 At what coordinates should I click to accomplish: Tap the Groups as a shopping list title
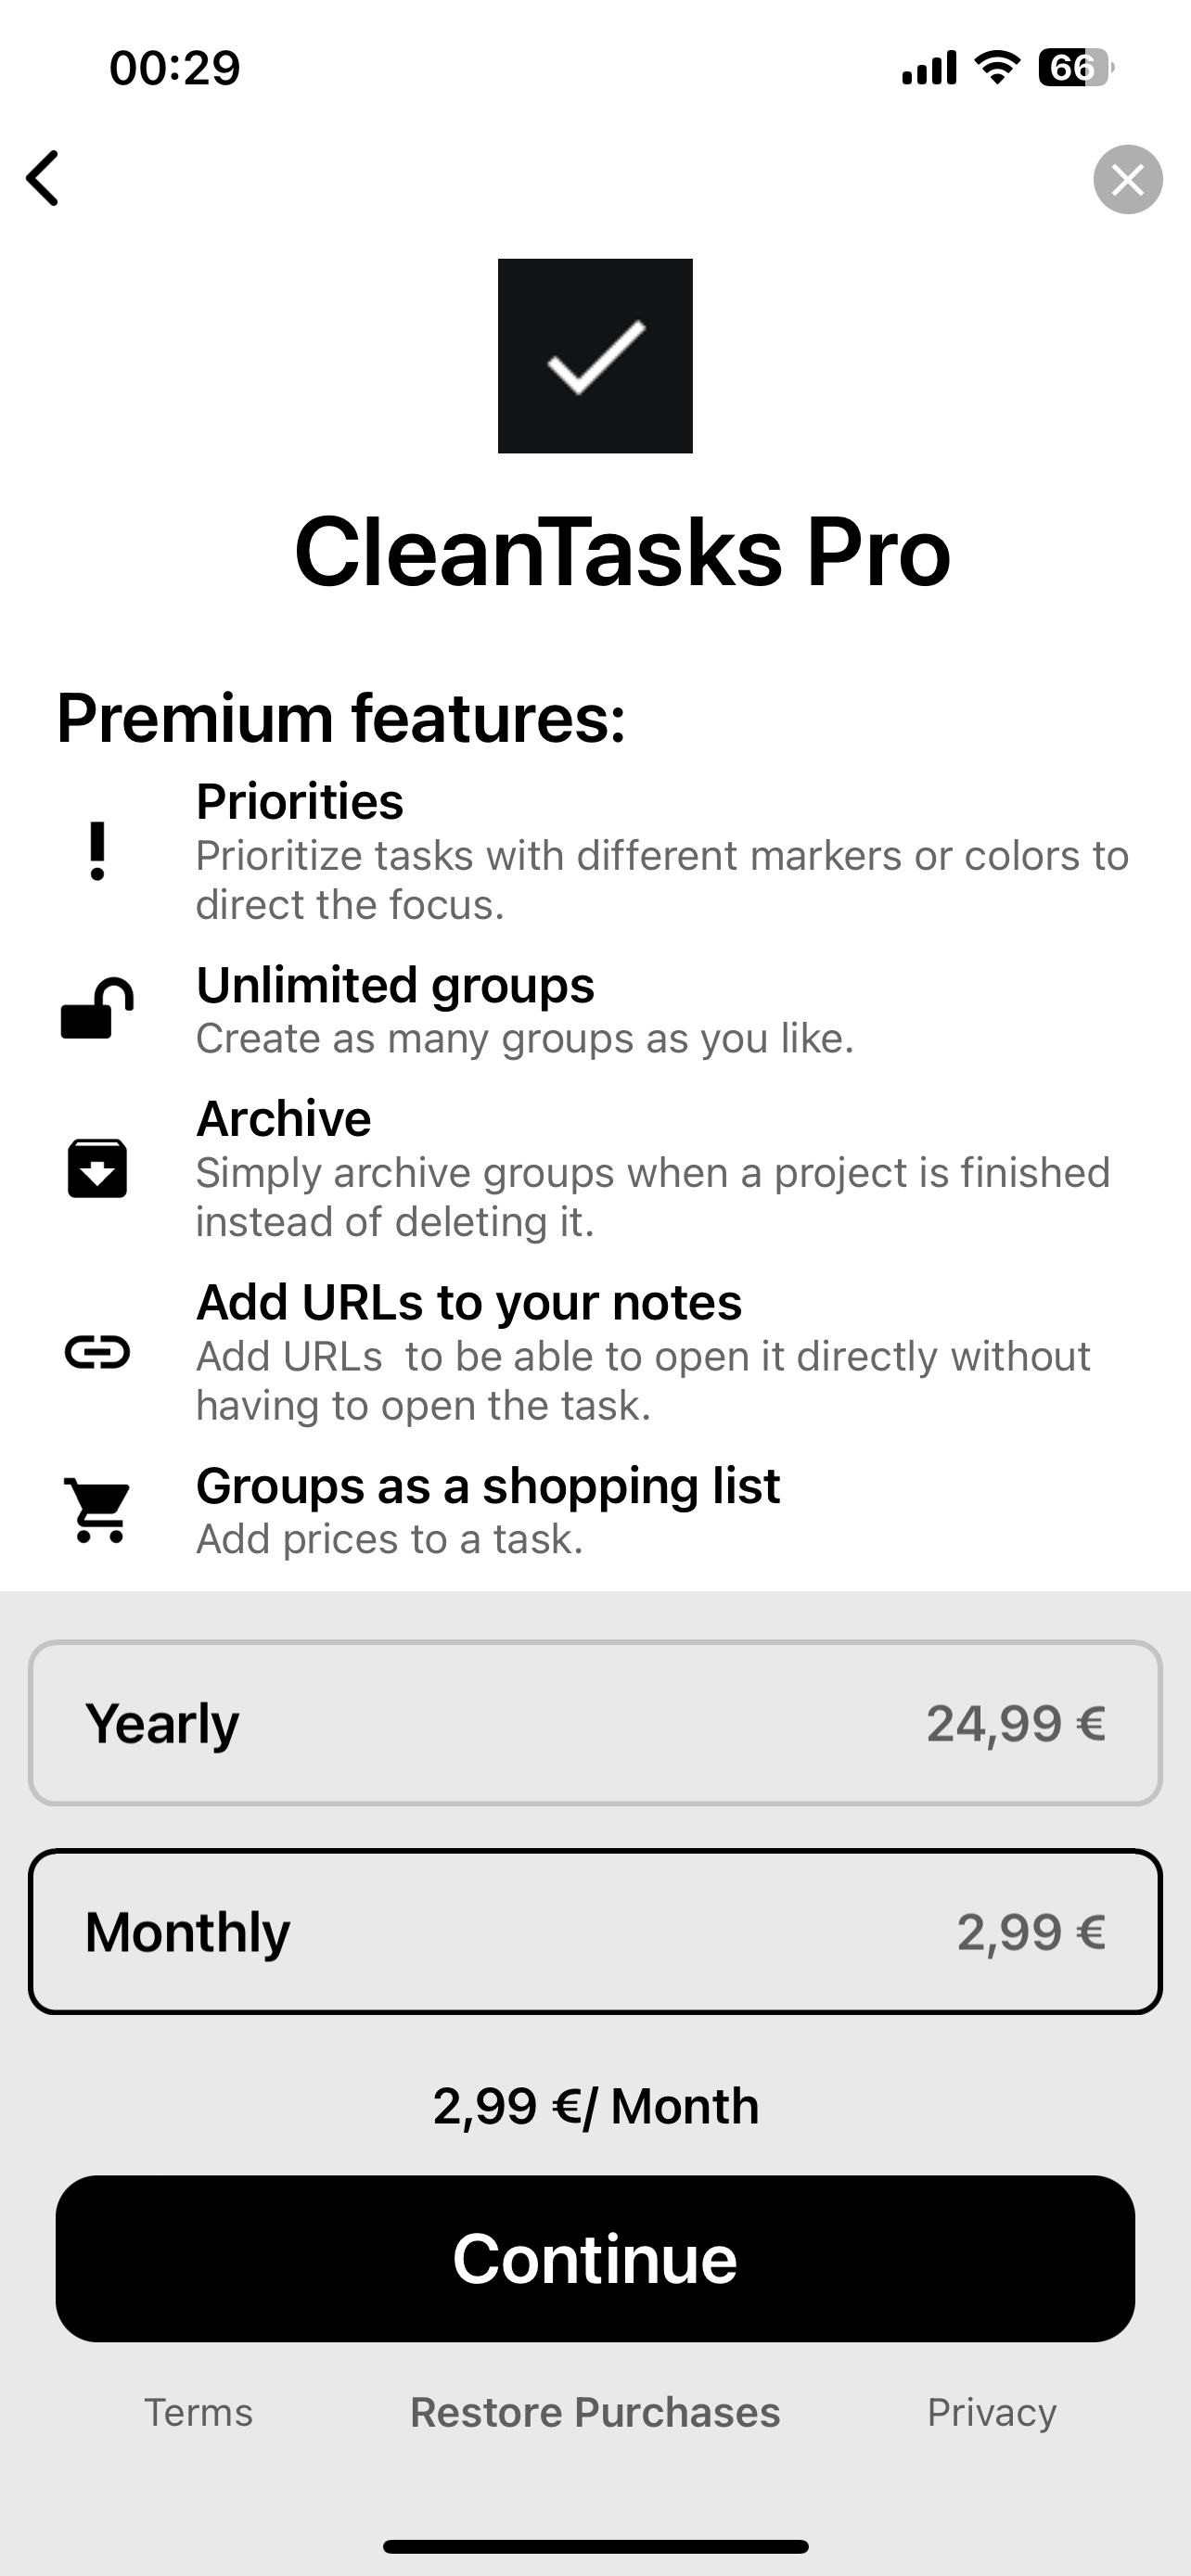point(488,1485)
